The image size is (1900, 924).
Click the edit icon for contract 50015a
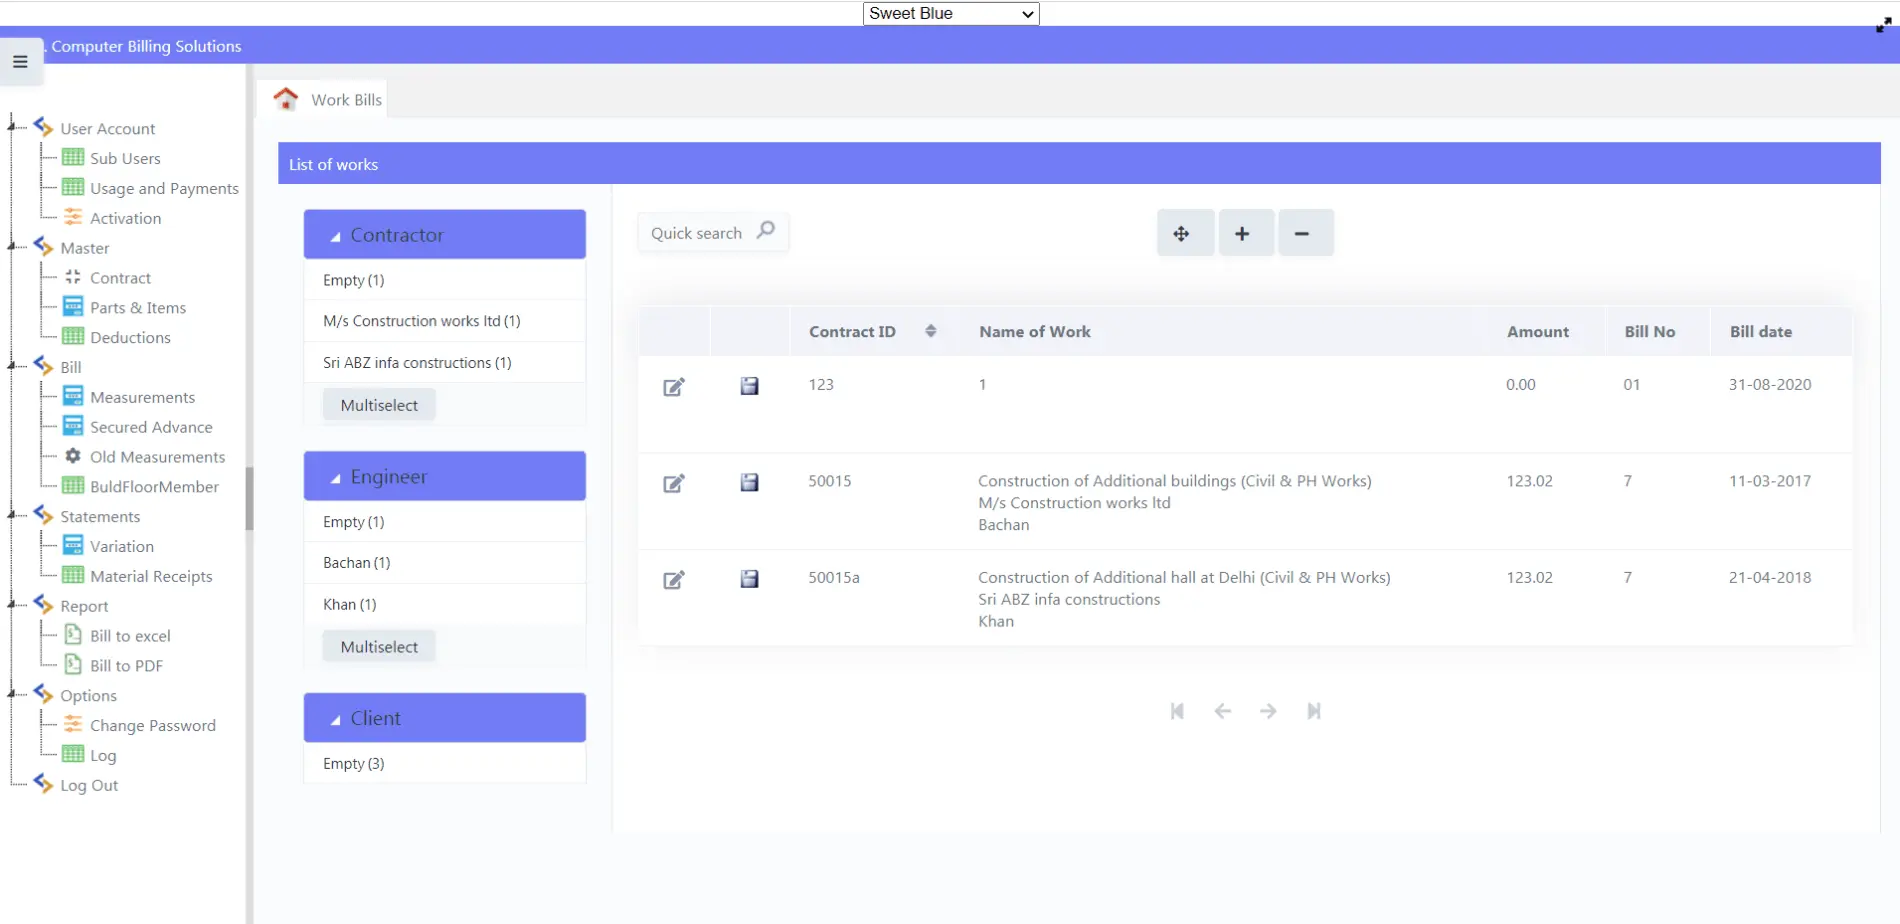point(674,580)
